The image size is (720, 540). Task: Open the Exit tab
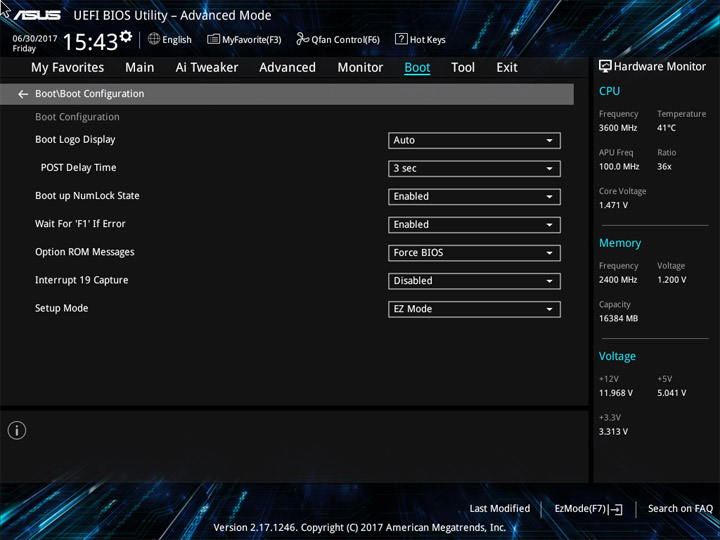click(x=507, y=68)
